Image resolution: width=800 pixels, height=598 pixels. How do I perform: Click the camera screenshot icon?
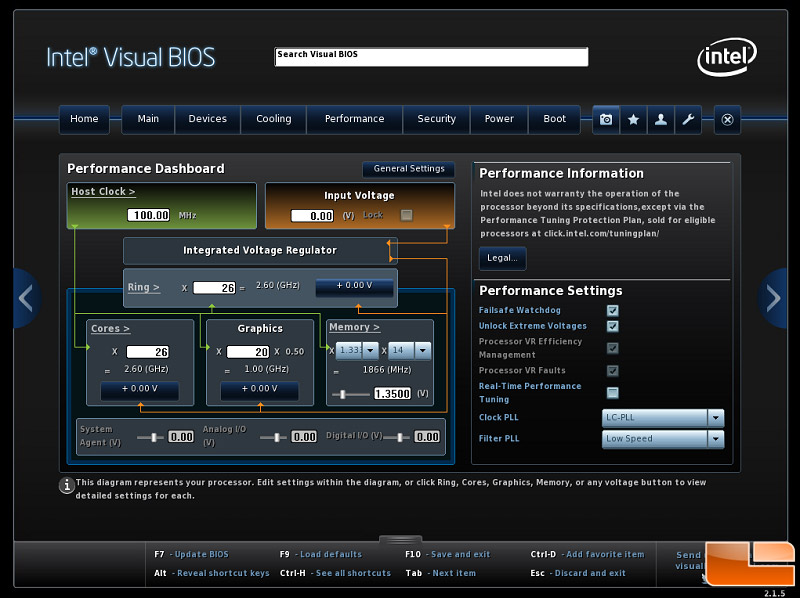[x=606, y=119]
